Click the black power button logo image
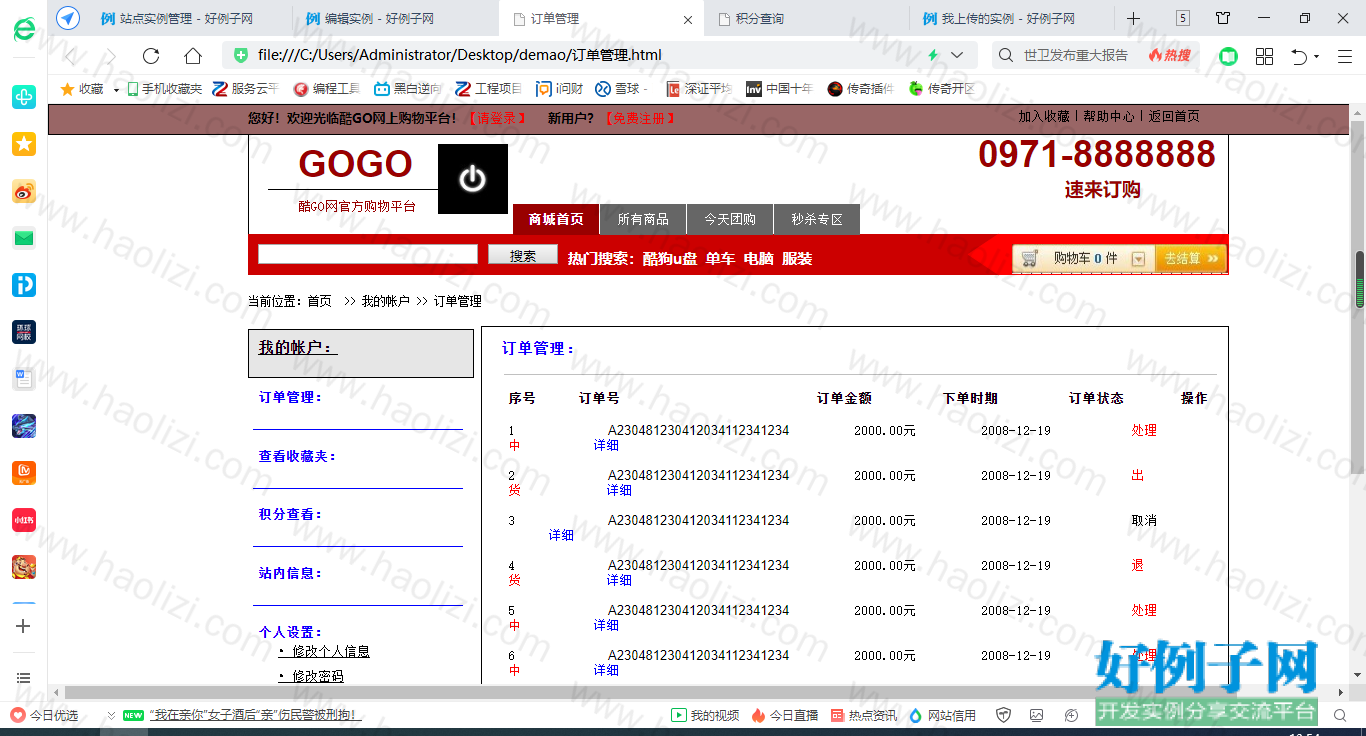 (x=473, y=179)
